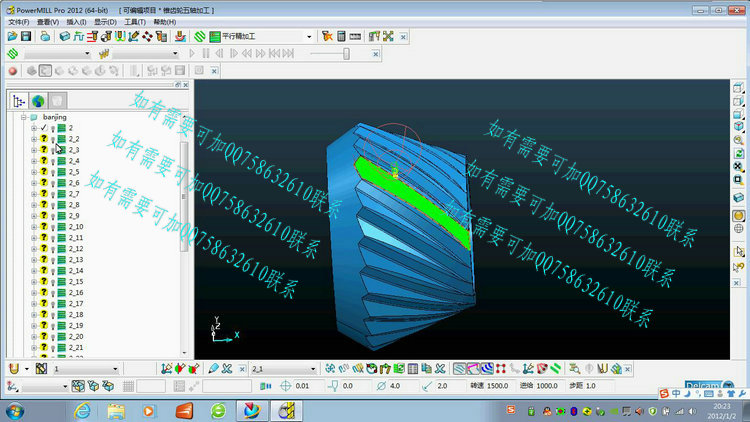Click the cursor select icon on right toolbar
The image size is (750, 422).
tap(739, 252)
